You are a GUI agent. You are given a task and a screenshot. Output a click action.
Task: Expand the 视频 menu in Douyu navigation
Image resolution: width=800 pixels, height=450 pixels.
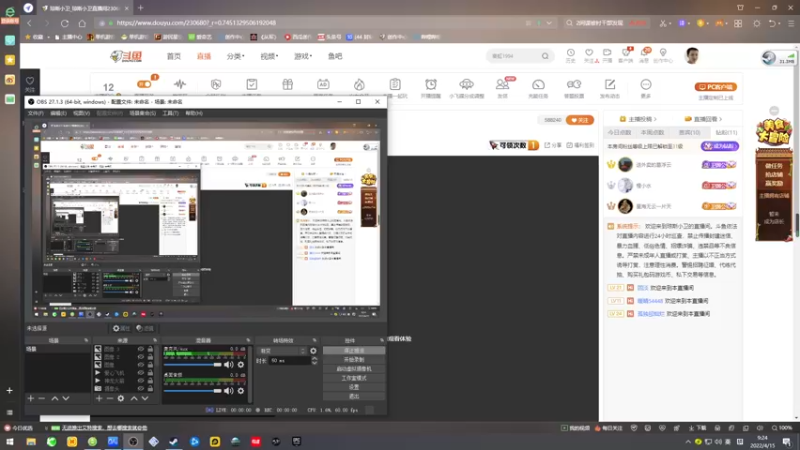269,56
